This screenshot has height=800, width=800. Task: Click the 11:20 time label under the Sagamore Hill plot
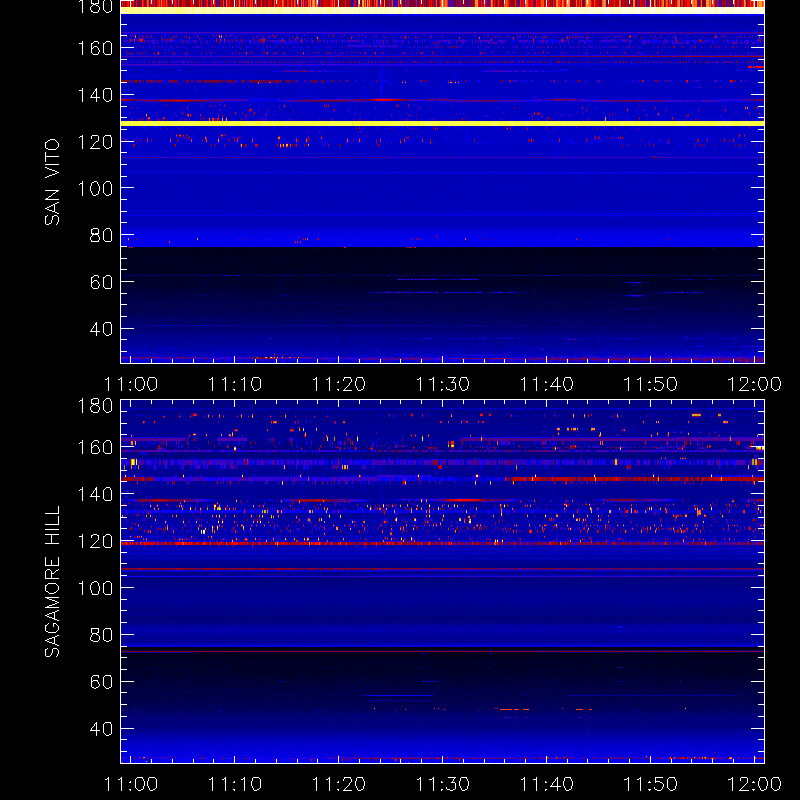coord(338,784)
